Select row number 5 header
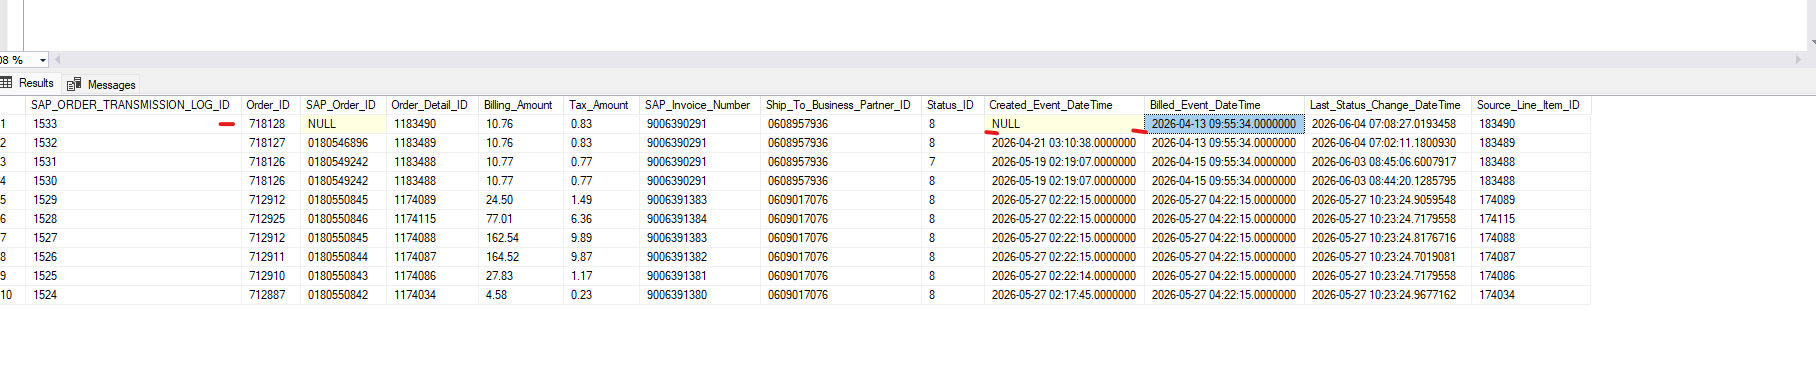The height and width of the screenshot is (385, 1816). tap(11, 200)
